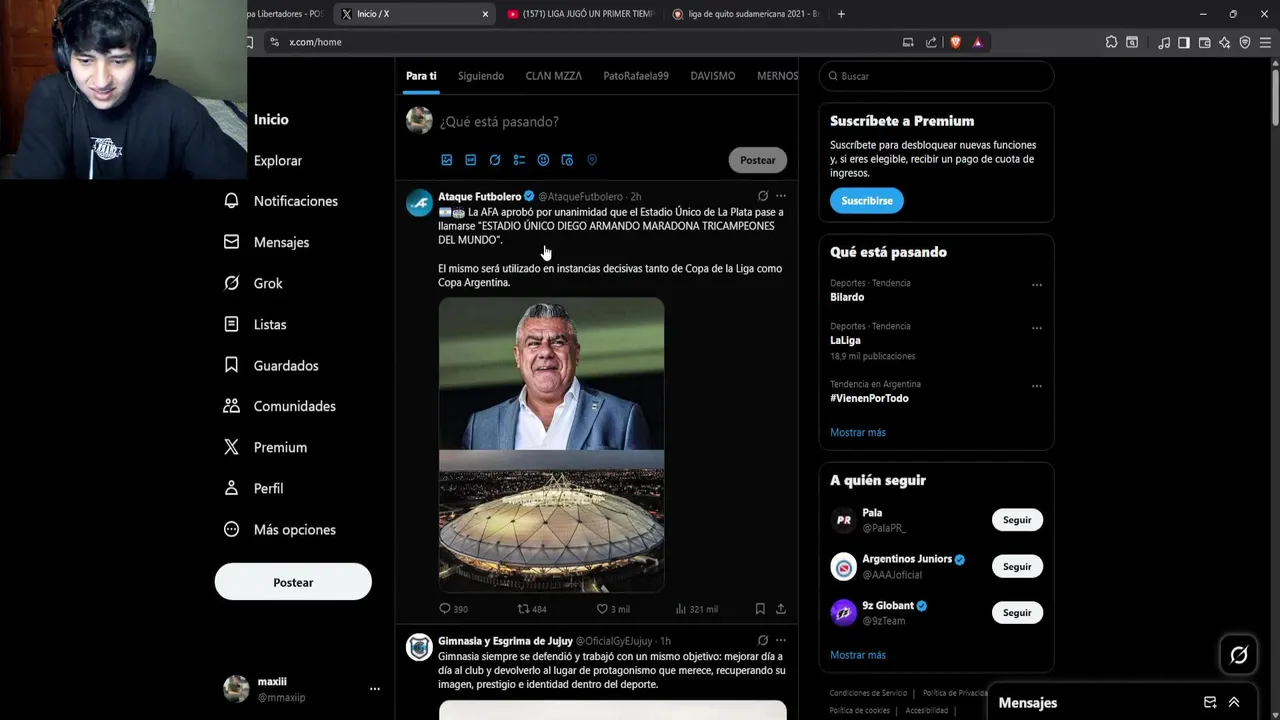Schedule the post with calendar icon
The height and width of the screenshot is (720, 1280).
click(567, 160)
